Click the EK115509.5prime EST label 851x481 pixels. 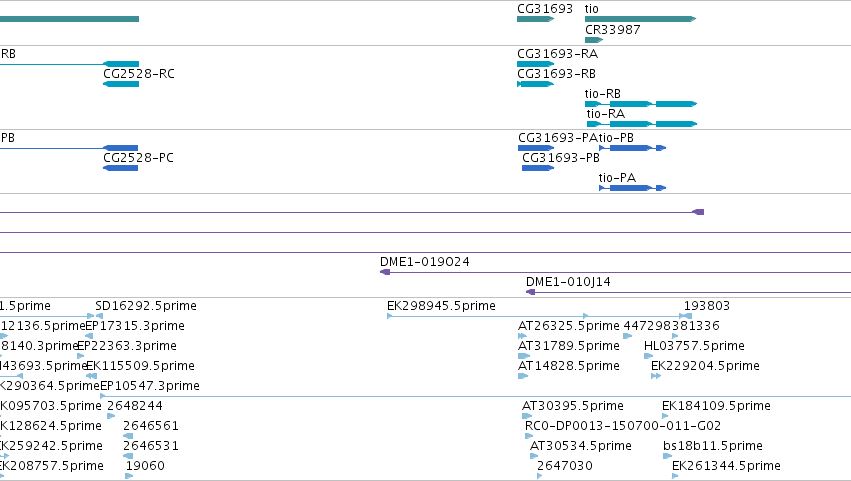[141, 366]
